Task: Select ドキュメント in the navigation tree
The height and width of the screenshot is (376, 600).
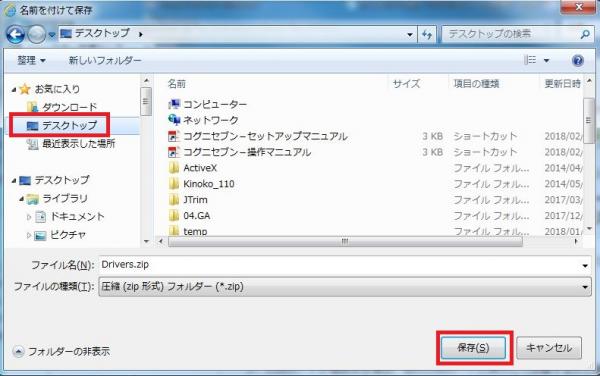Action: pyautogui.click(x=77, y=217)
